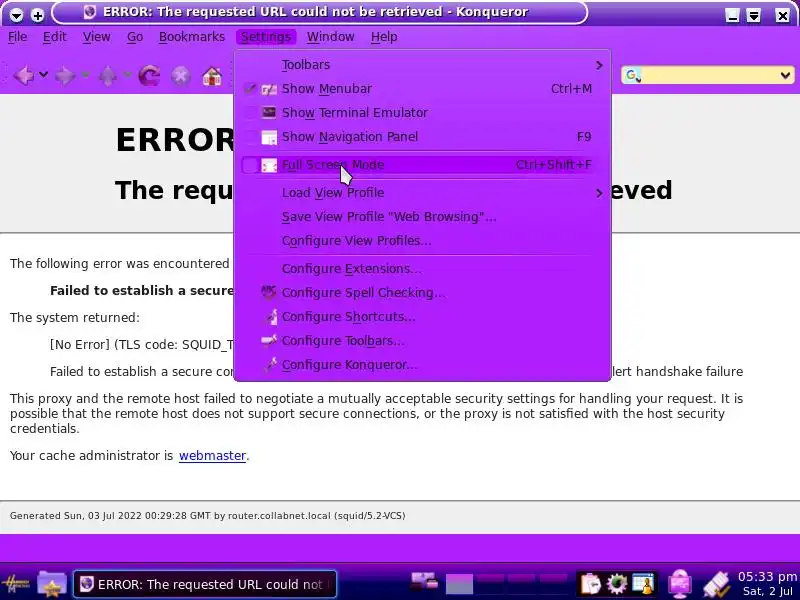Open the Klipper clipboard tray icon
Screen dimensions: 800x600
point(591,584)
